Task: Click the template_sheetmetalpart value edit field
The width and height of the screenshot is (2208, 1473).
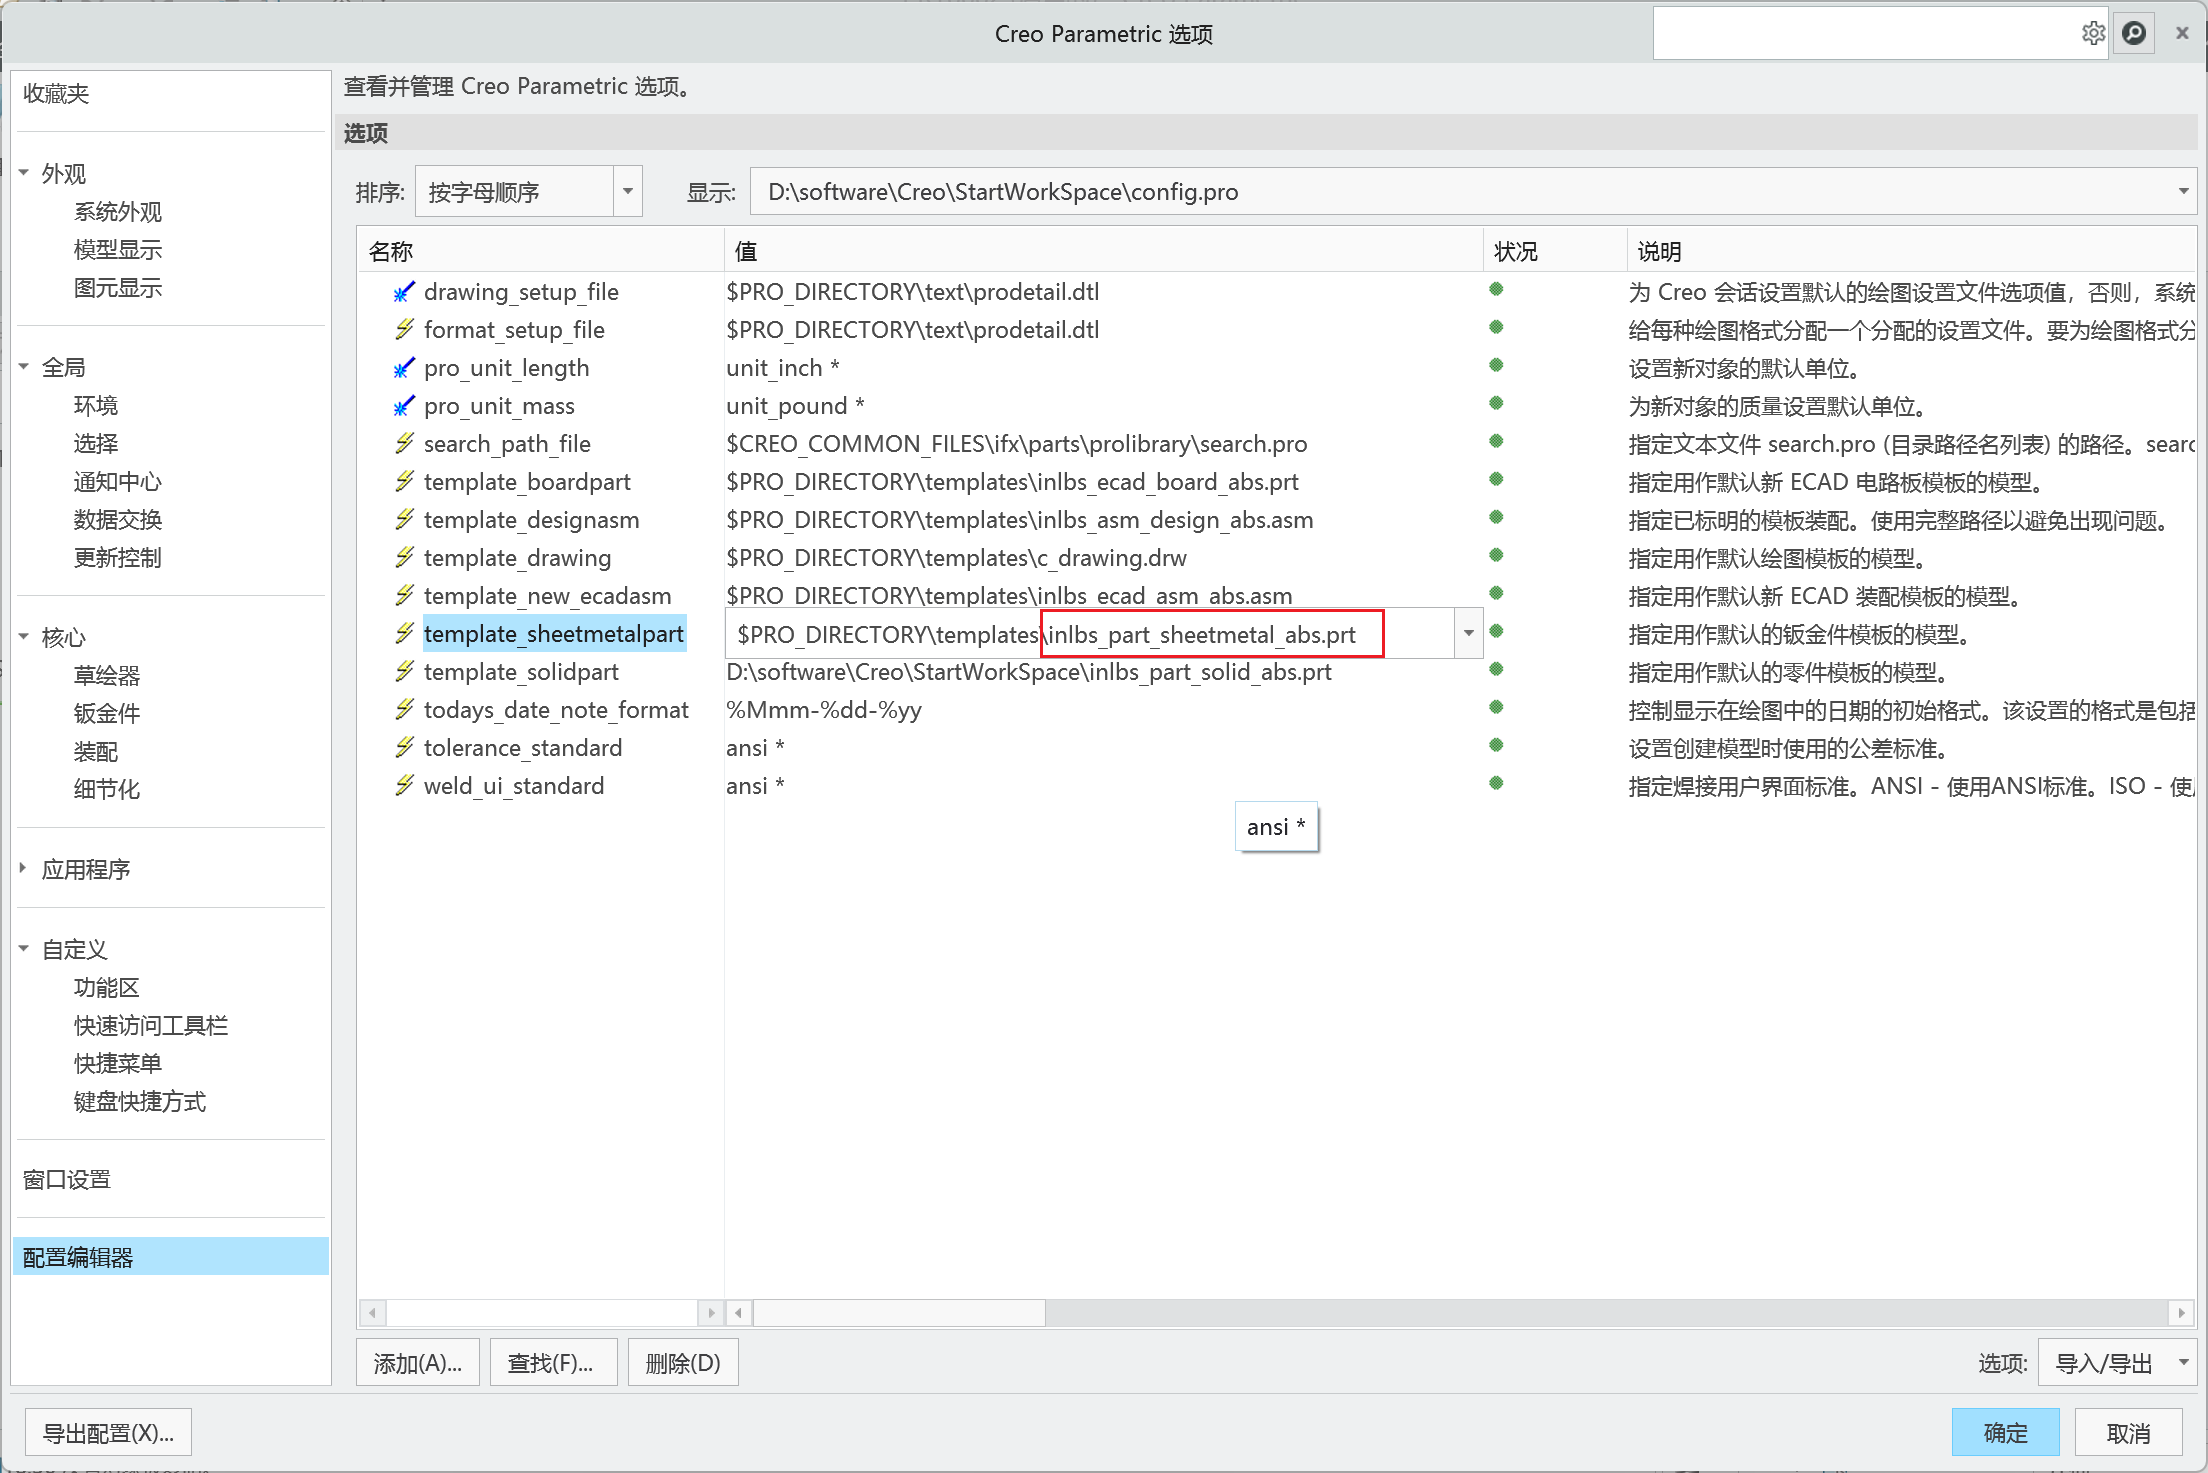Action: pos(1091,633)
